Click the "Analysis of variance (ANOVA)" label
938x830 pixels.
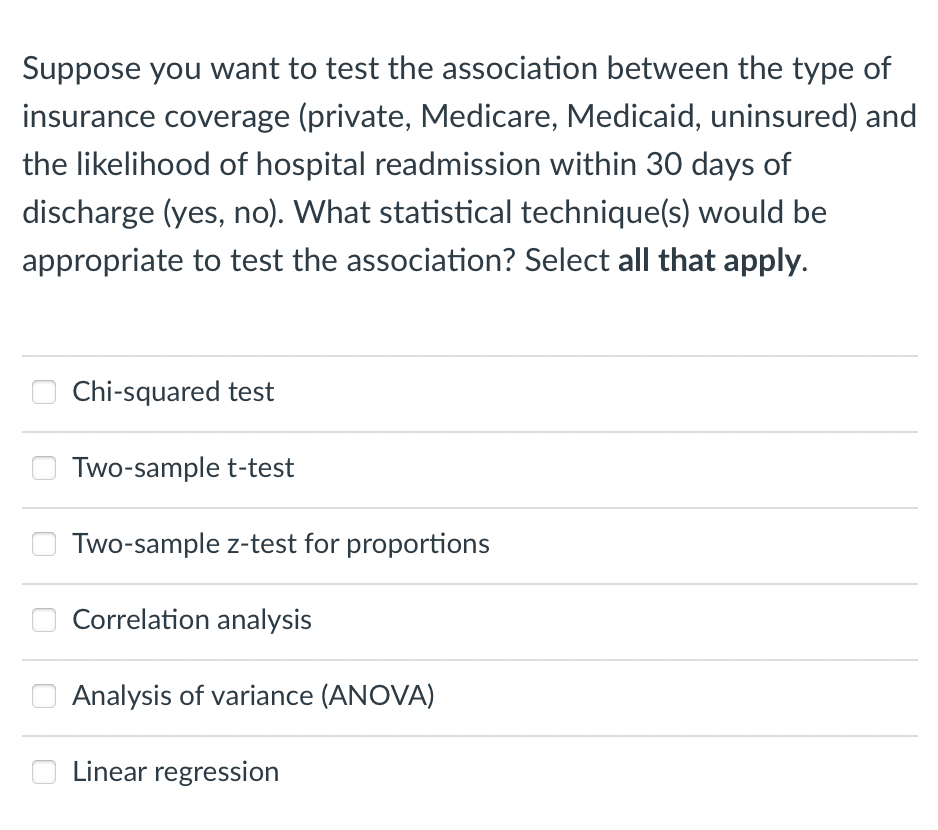(x=253, y=696)
